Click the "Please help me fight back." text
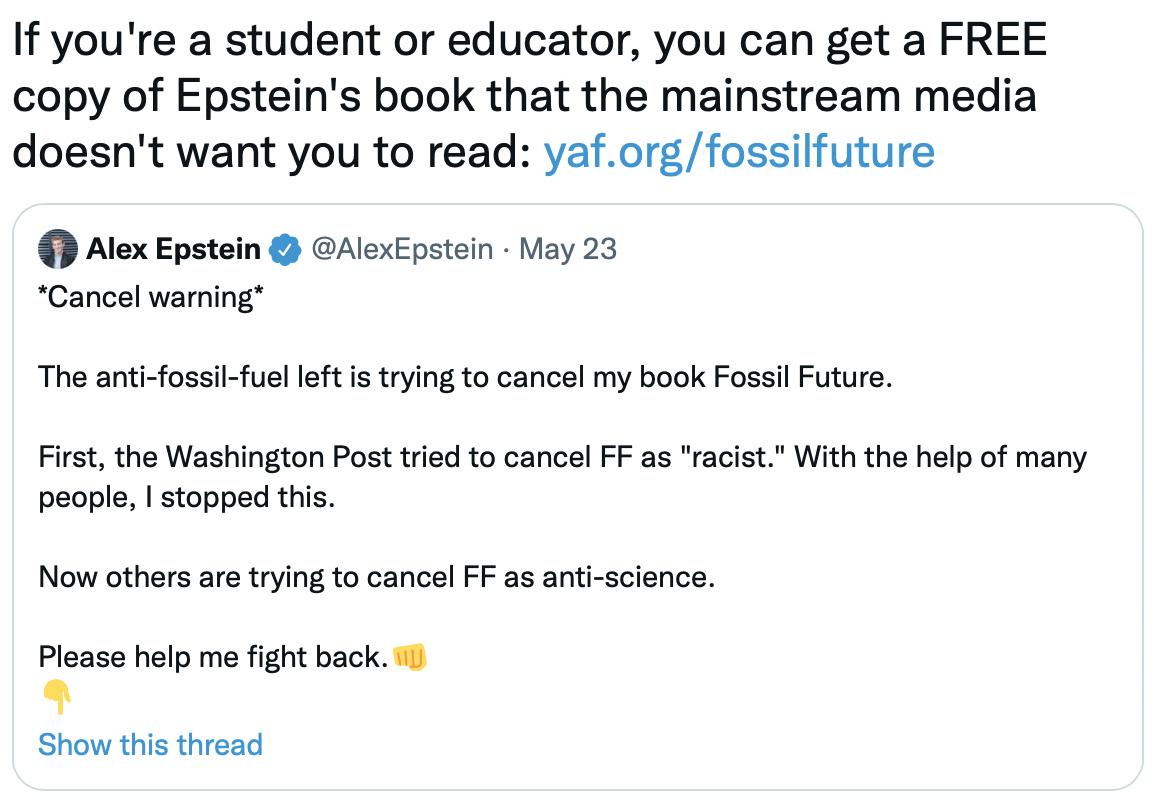1158x801 pixels. click(212, 657)
